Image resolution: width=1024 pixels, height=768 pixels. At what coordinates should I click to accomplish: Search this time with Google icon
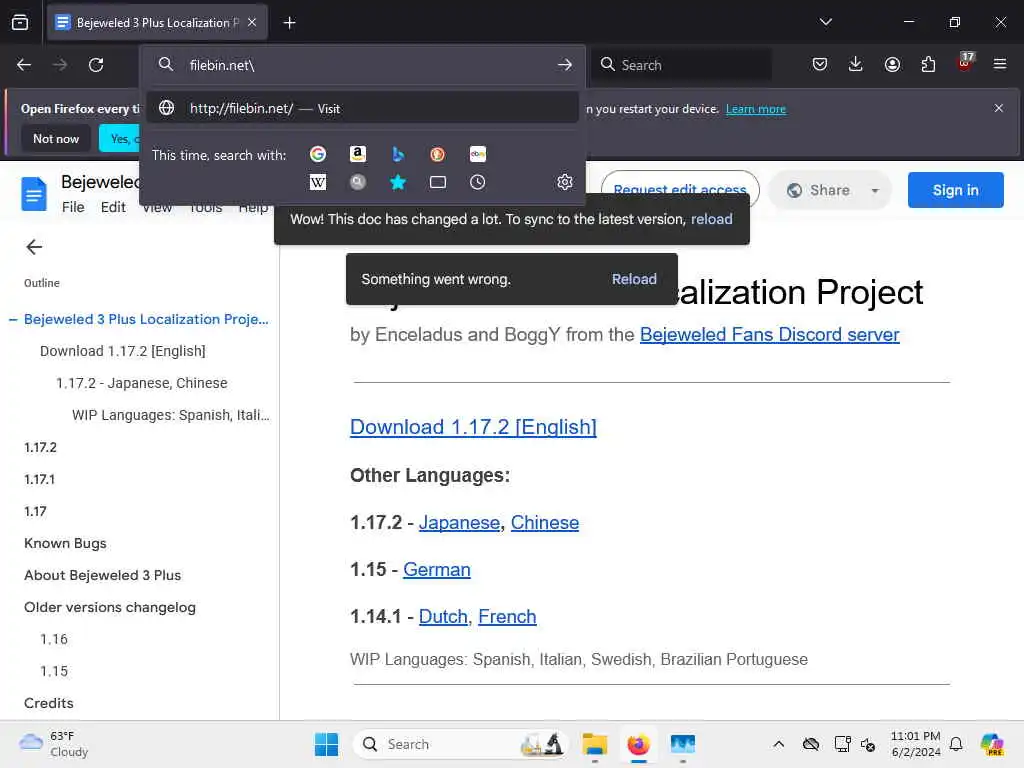[318, 154]
